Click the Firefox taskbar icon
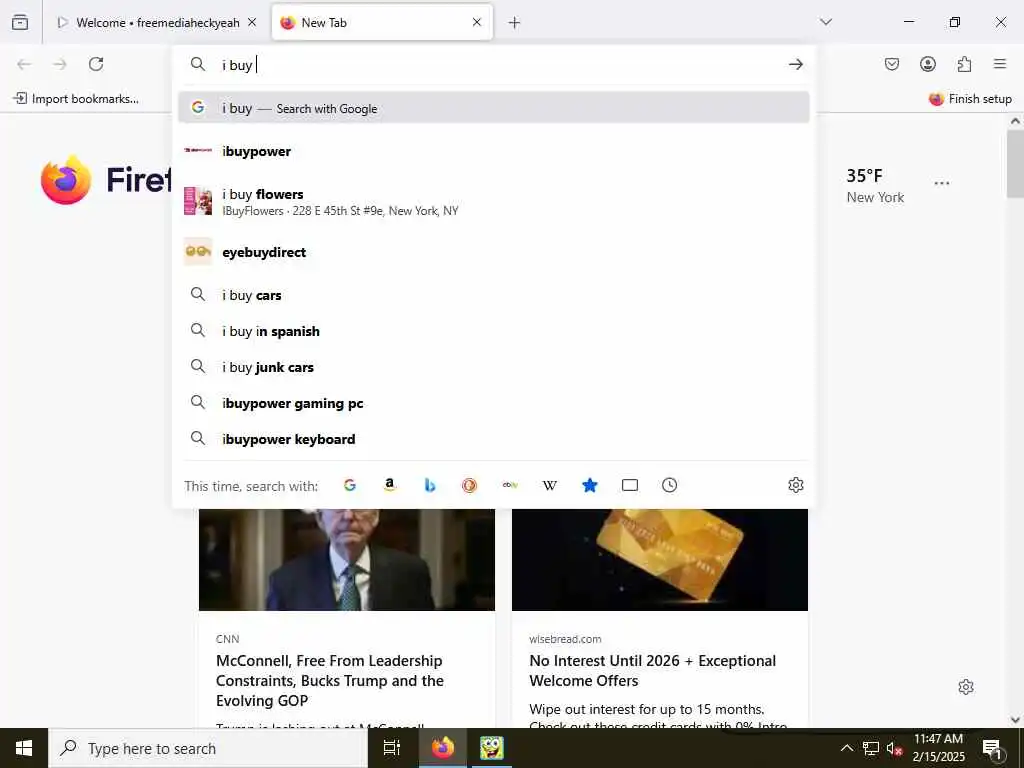 click(442, 748)
